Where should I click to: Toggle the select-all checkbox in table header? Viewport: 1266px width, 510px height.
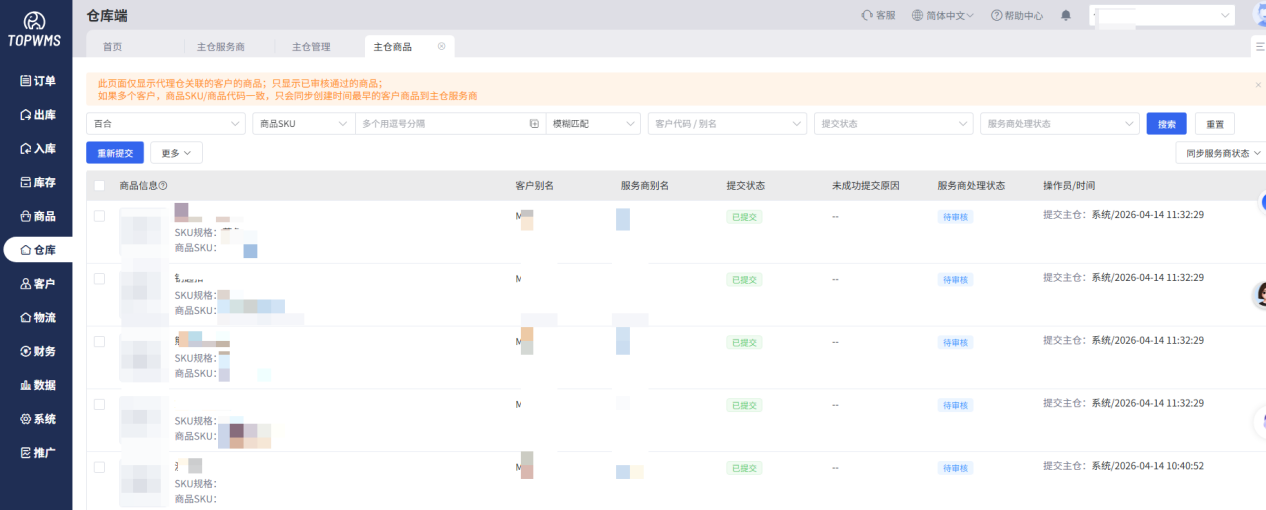99,185
